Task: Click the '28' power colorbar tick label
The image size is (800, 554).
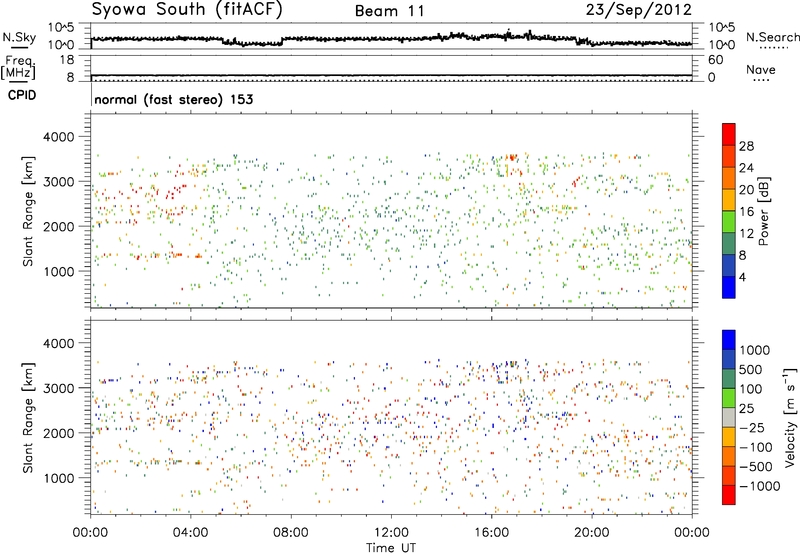Action: tap(746, 146)
